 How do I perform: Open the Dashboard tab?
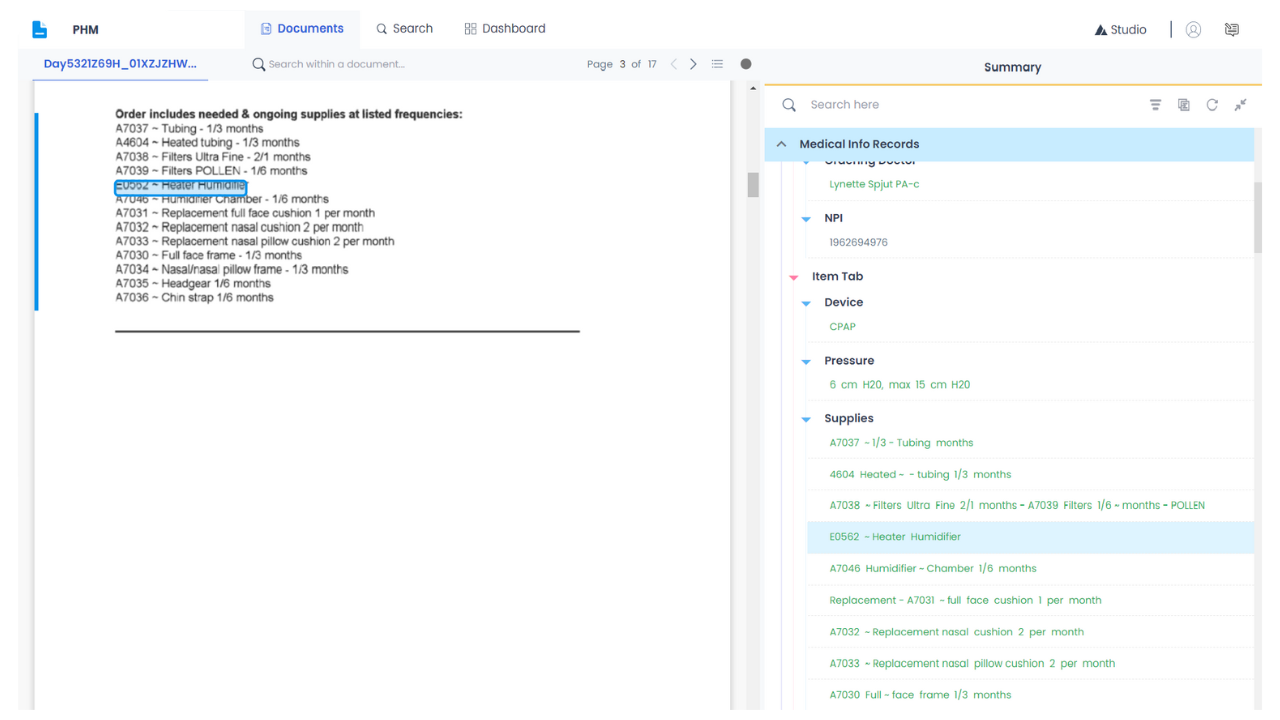tap(505, 29)
